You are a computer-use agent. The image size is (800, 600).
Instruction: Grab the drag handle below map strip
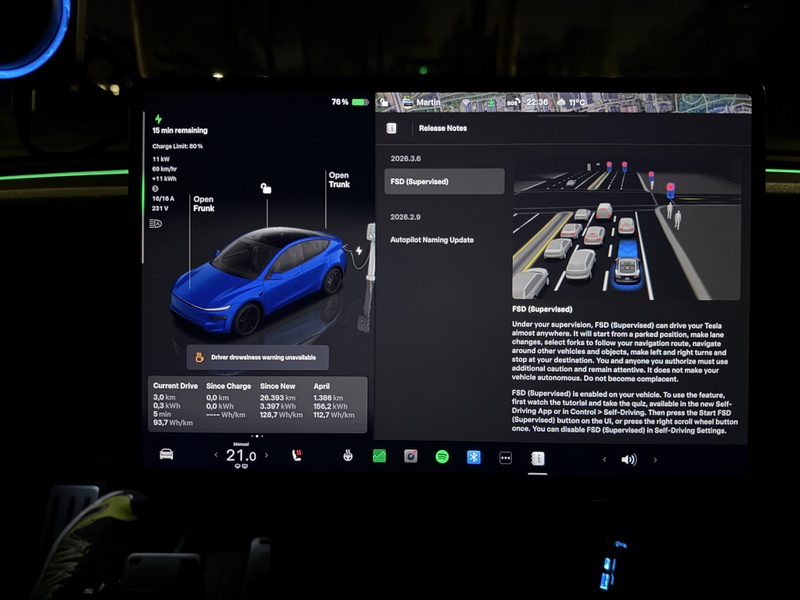point(563,116)
